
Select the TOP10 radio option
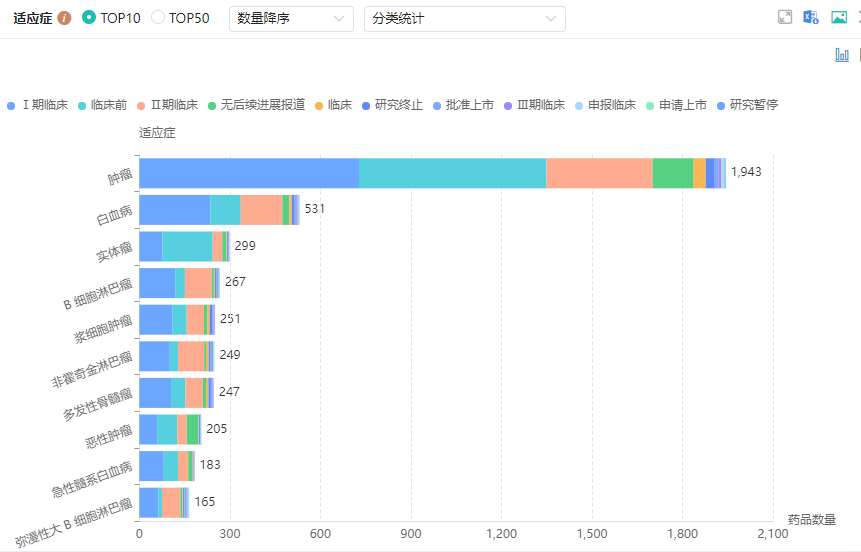(89, 18)
